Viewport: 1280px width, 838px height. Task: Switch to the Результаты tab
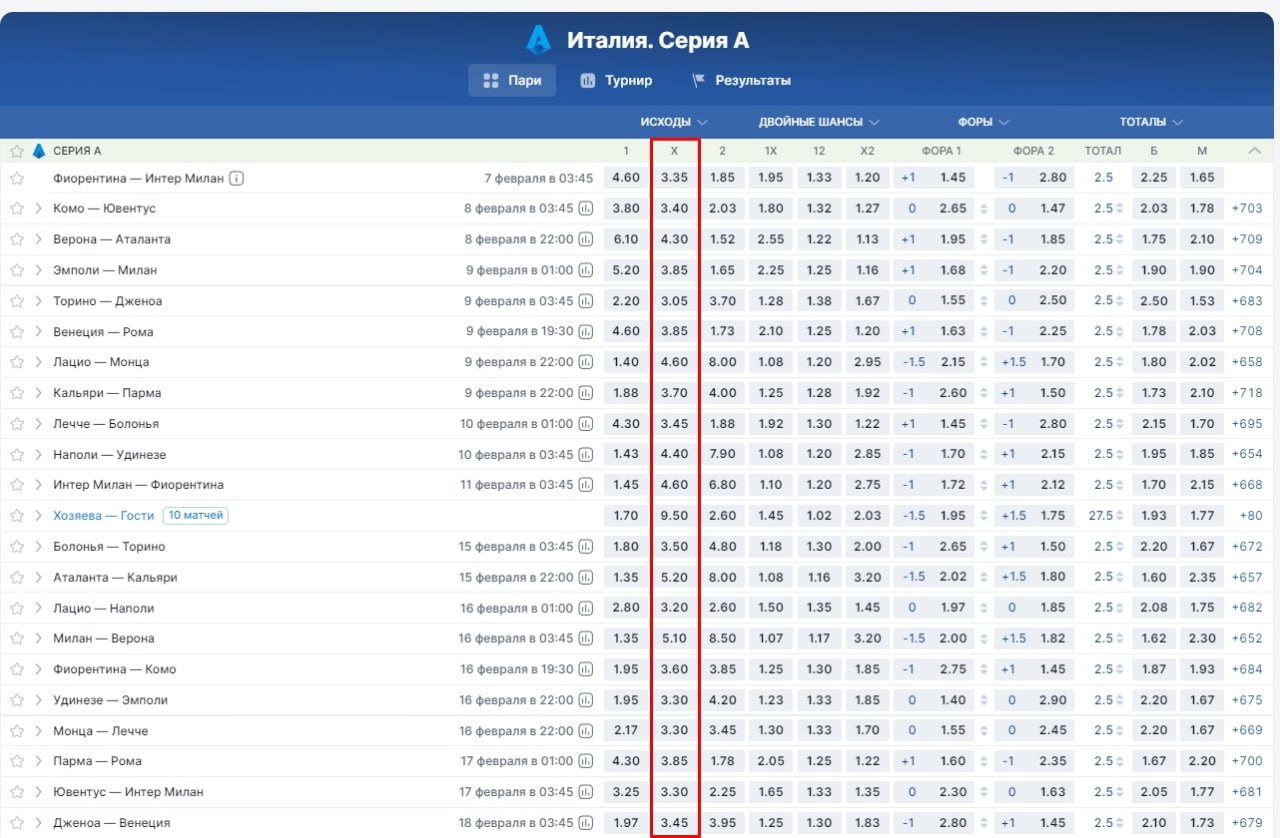click(741, 80)
